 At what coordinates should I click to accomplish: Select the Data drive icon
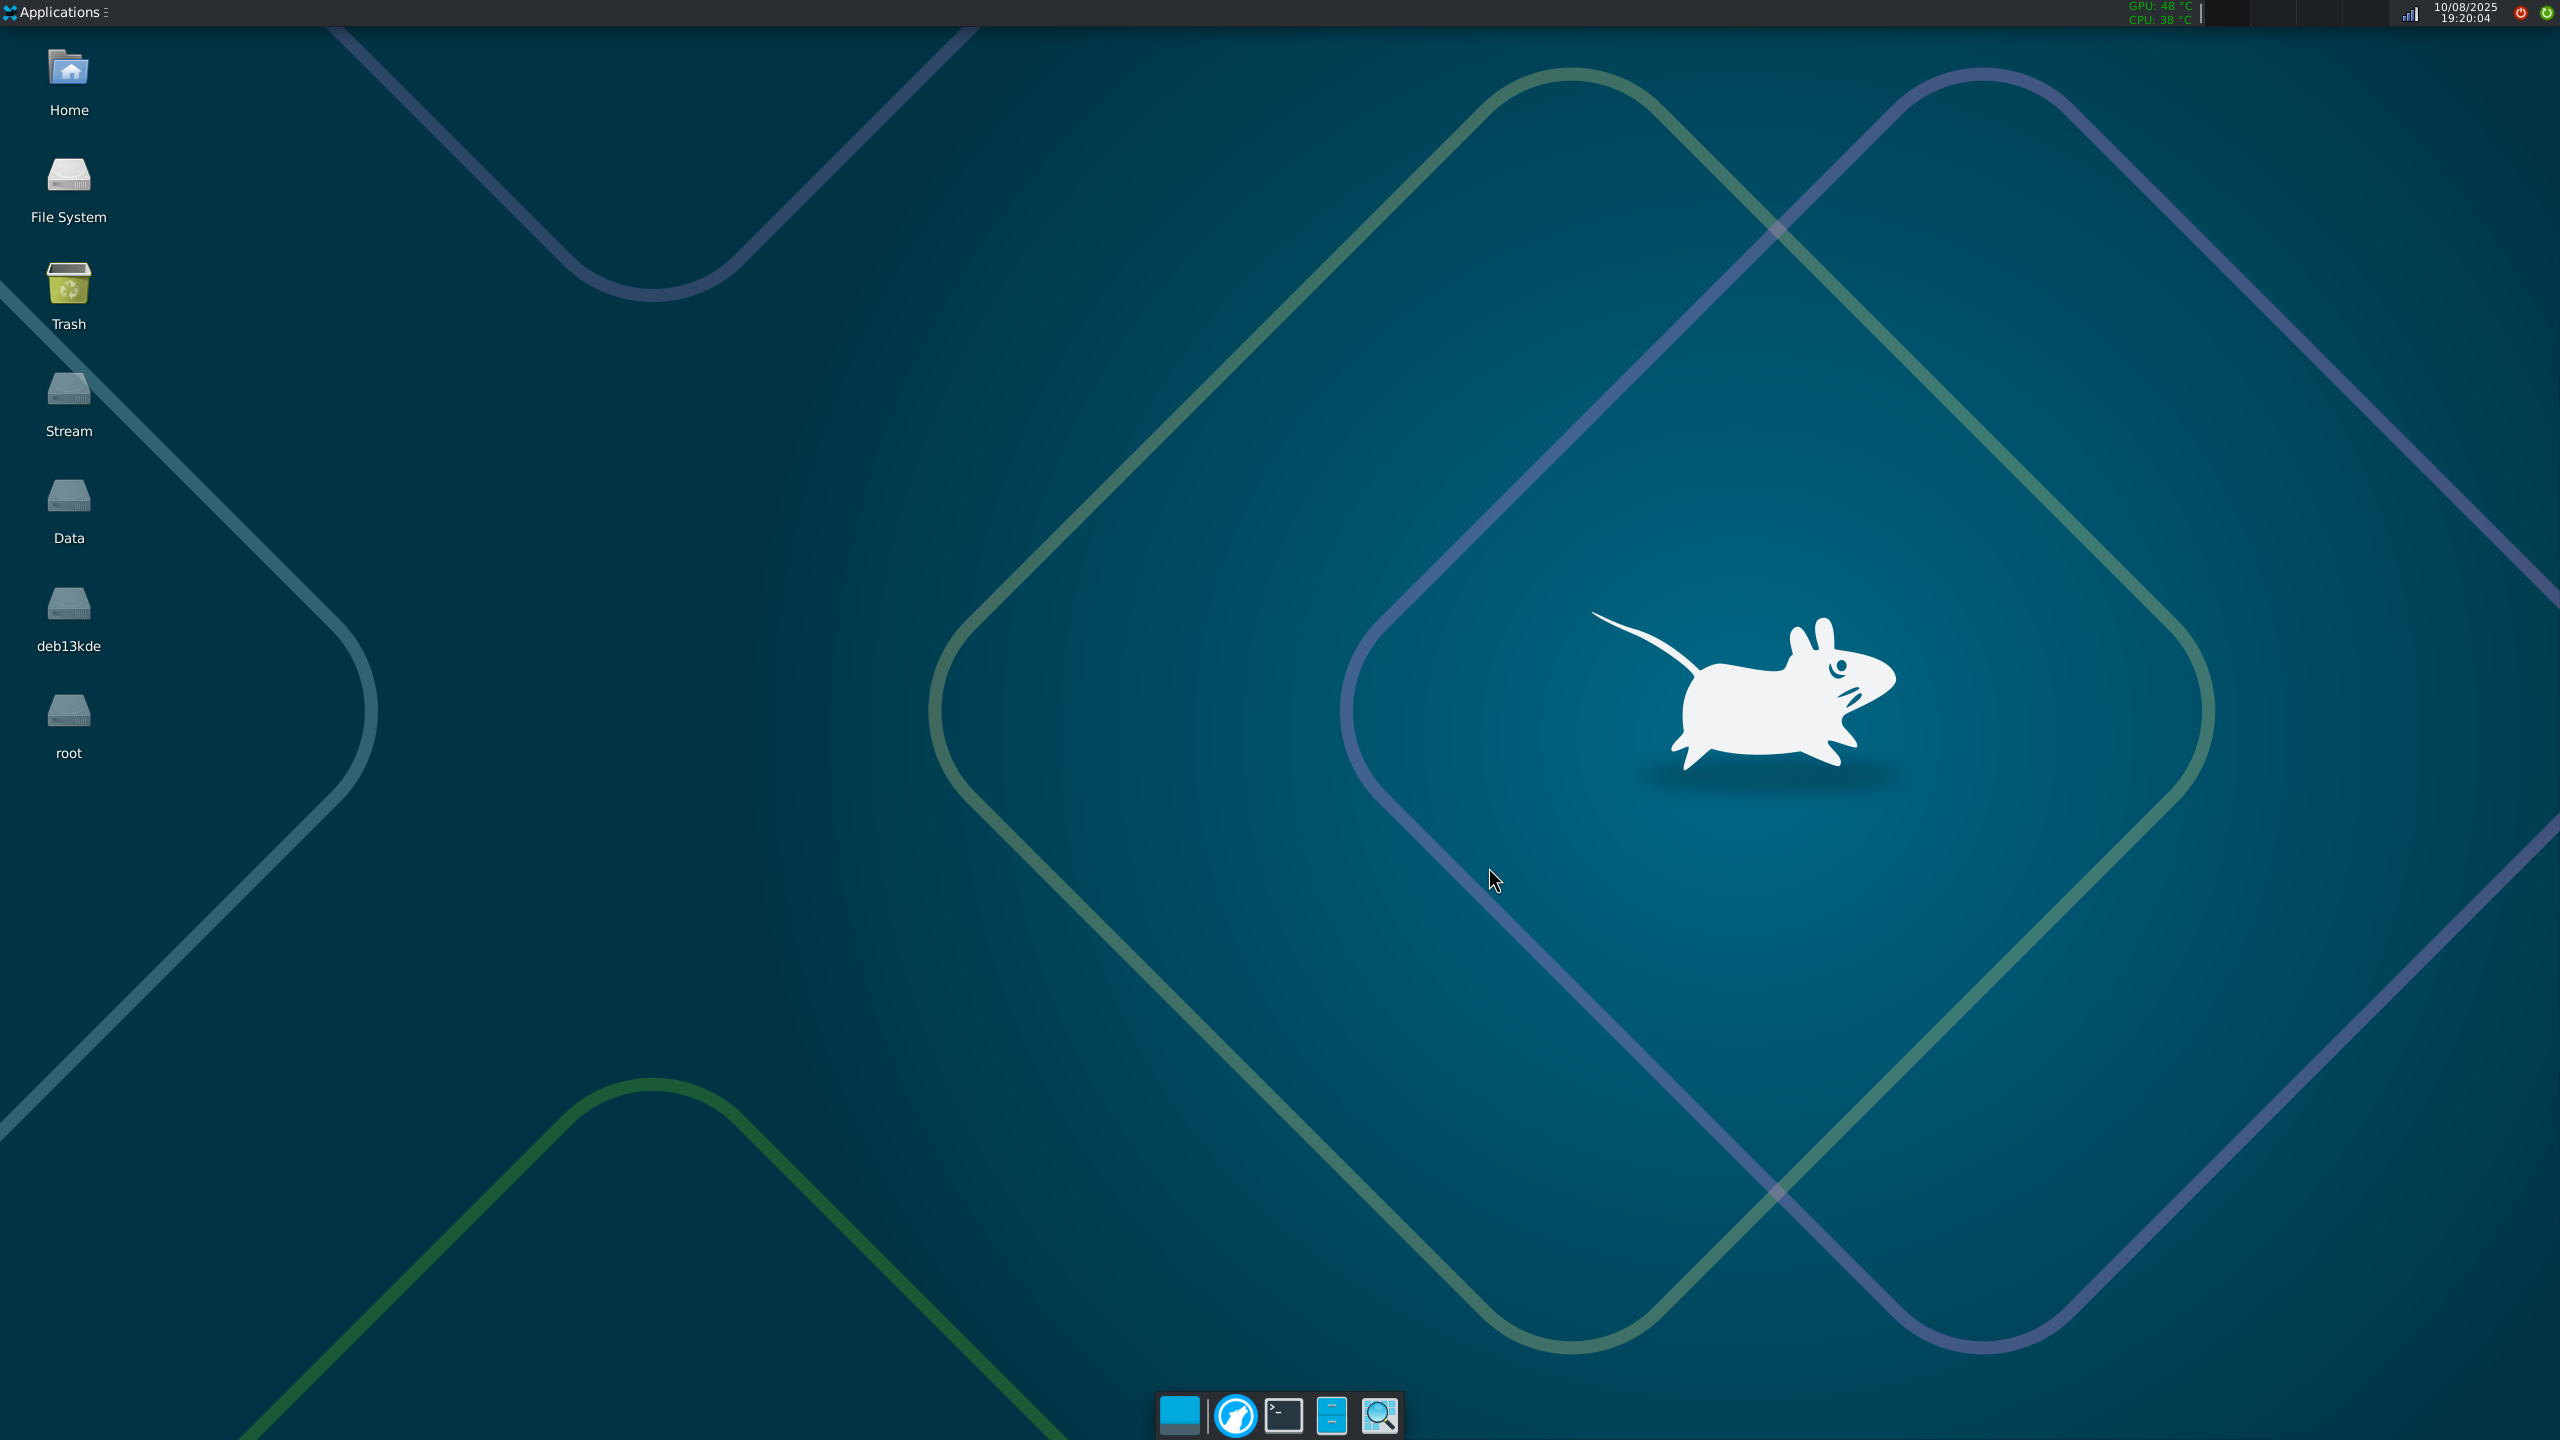point(69,498)
